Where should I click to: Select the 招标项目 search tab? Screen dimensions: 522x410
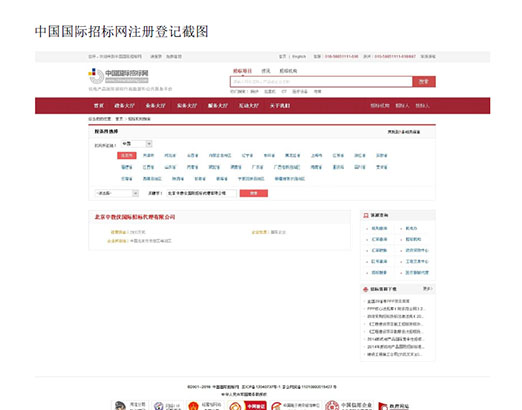click(x=242, y=71)
